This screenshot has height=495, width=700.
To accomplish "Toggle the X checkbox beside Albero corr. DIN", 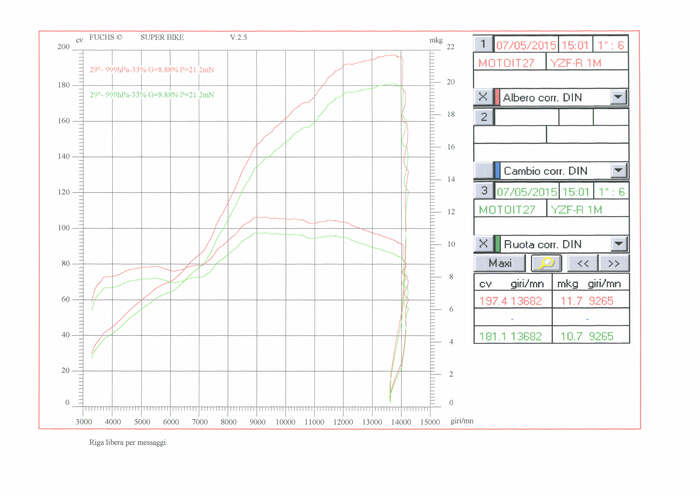I will coord(483,97).
